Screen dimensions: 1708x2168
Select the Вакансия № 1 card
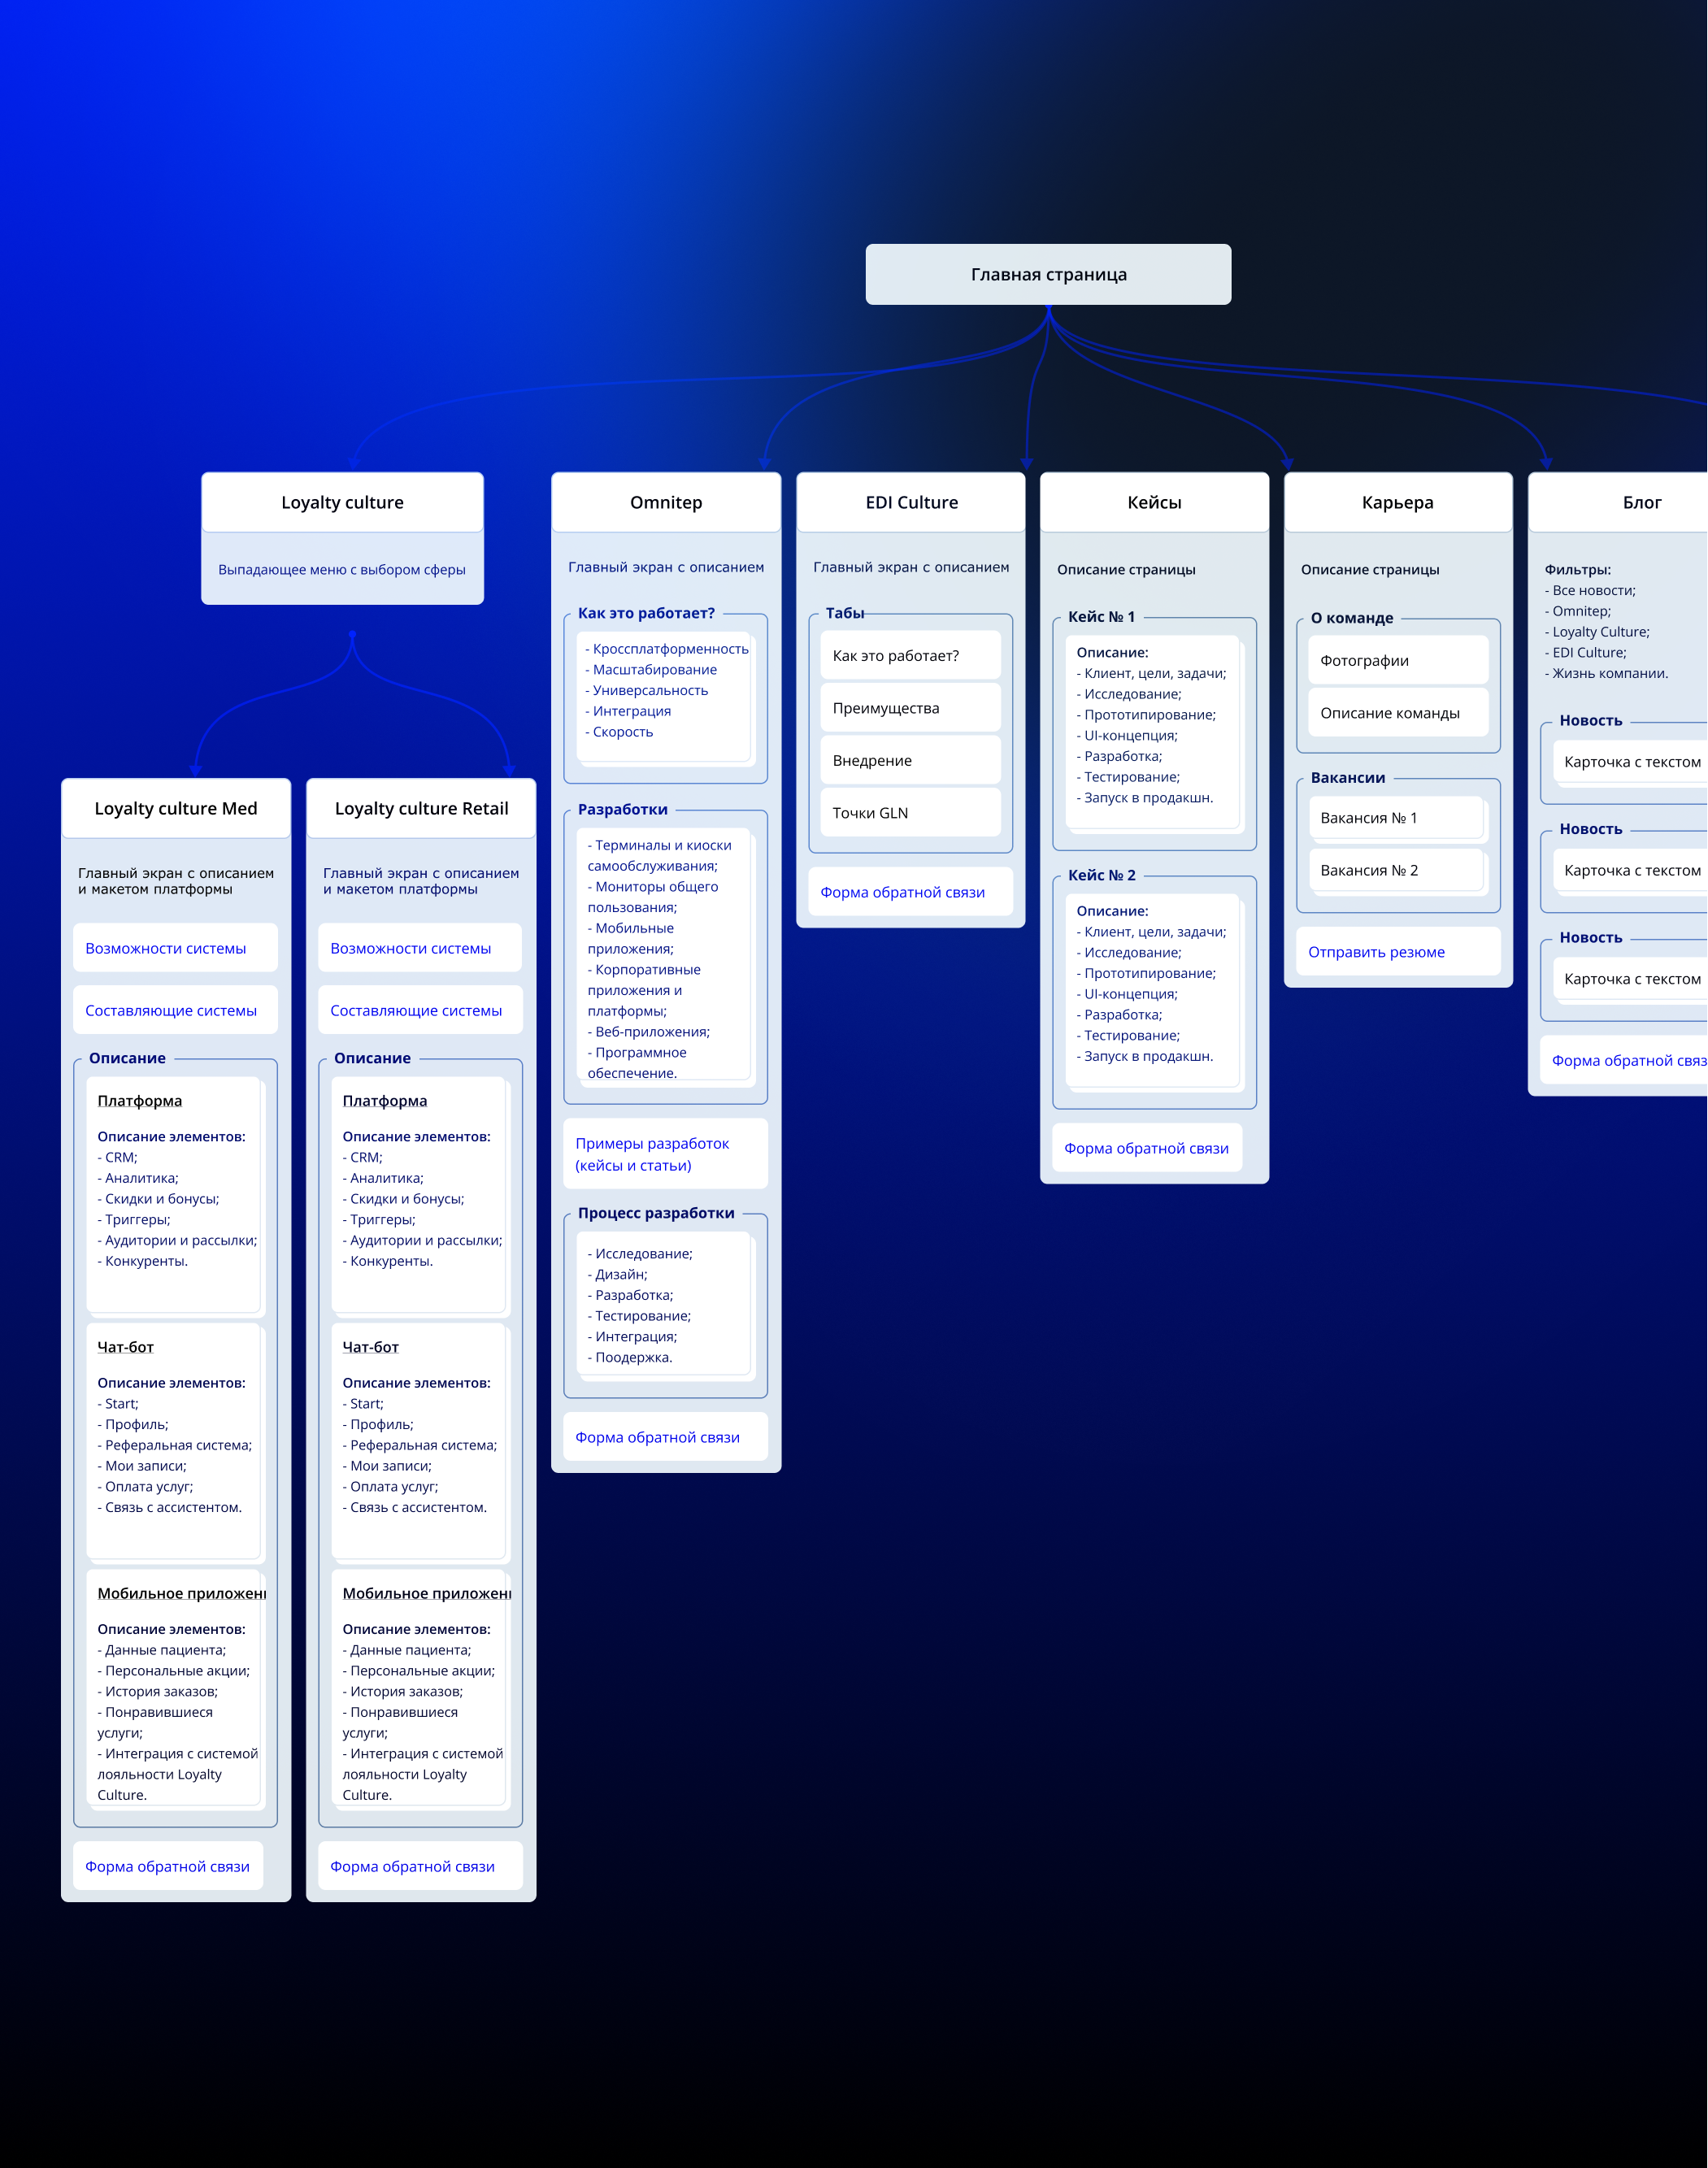click(x=1396, y=818)
